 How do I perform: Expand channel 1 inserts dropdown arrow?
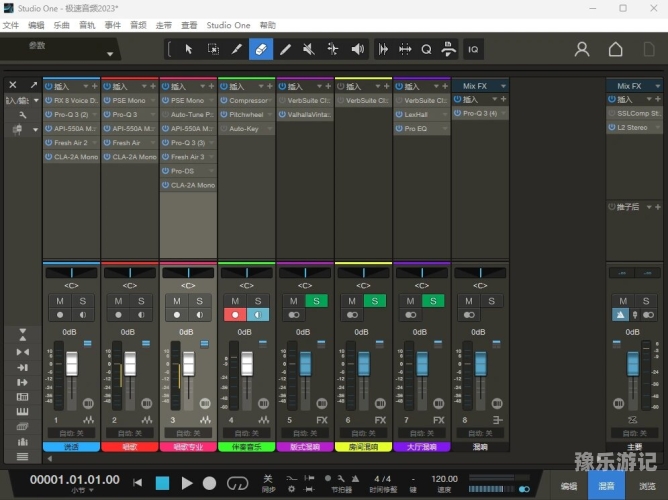pos(86,86)
